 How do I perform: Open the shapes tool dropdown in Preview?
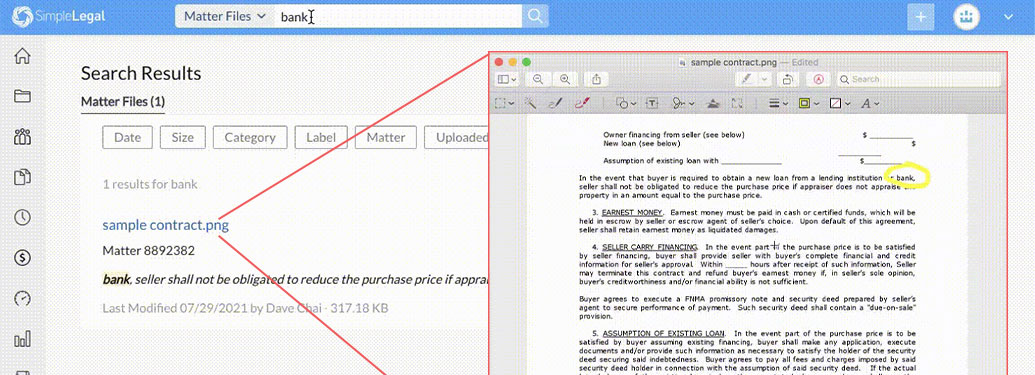coord(626,104)
